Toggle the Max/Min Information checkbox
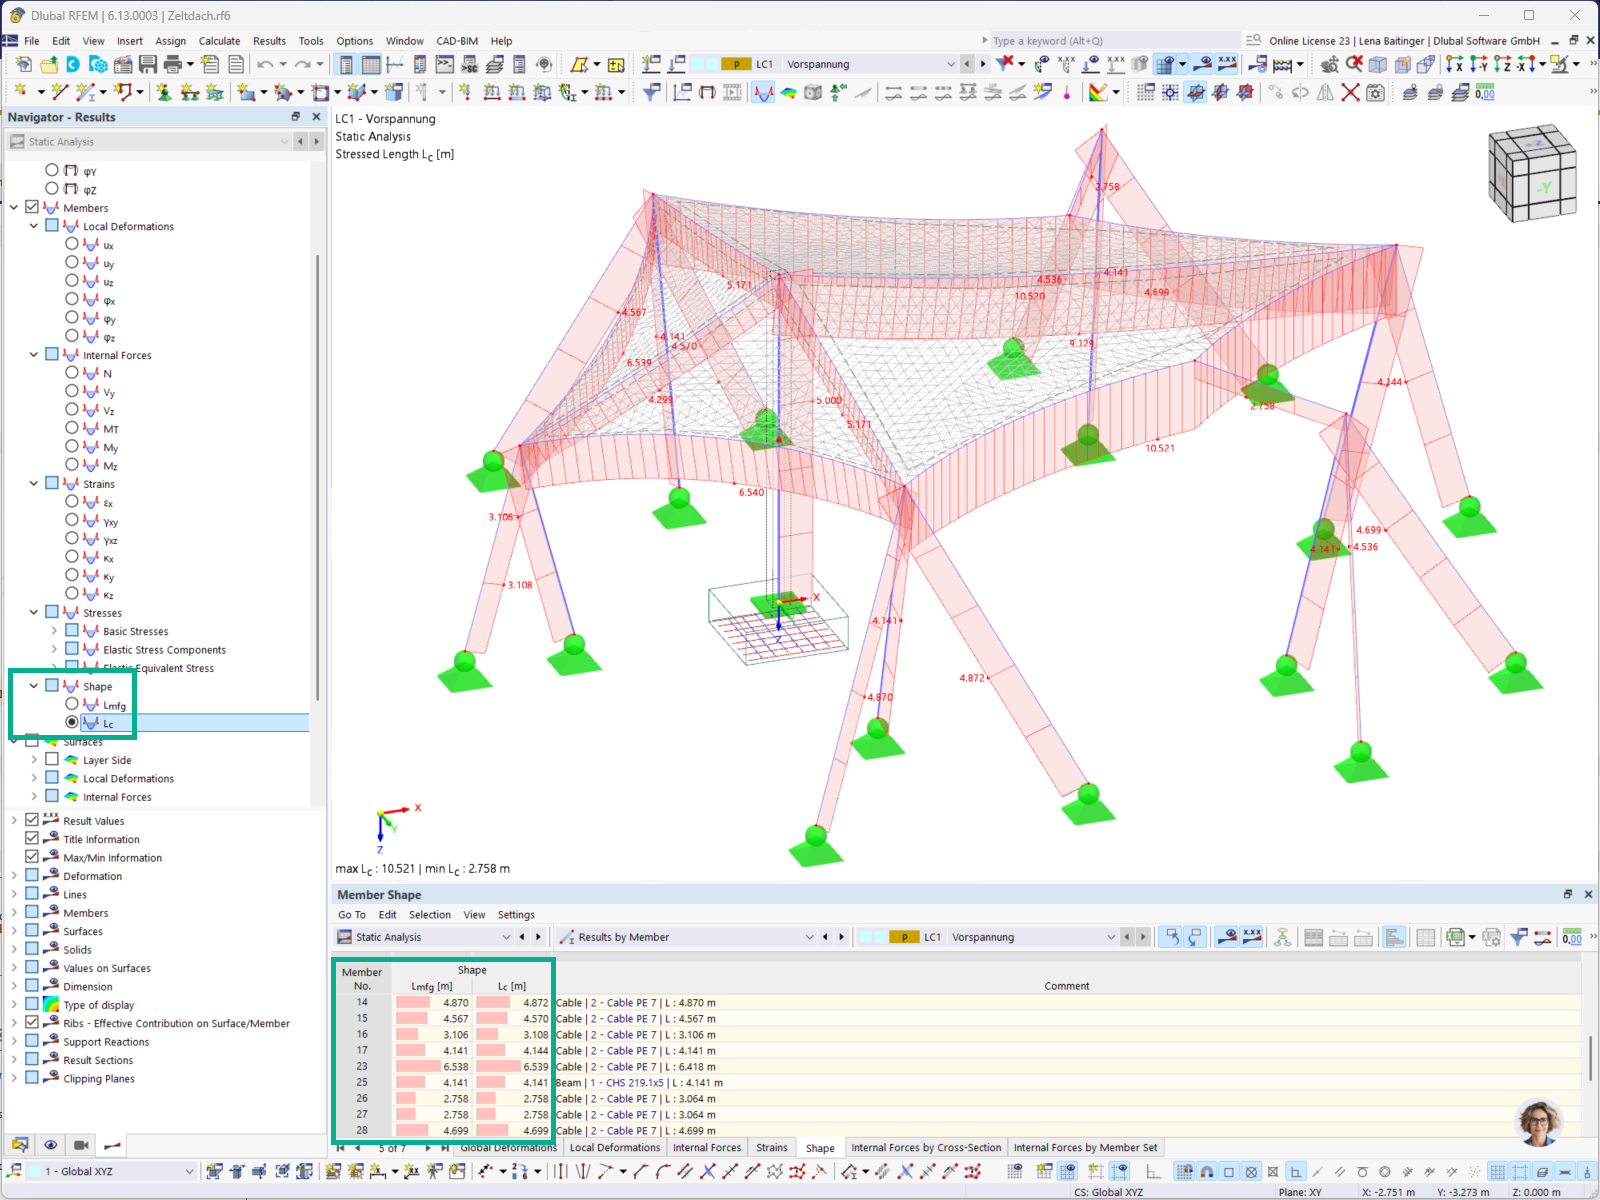This screenshot has width=1600, height=1200. coord(32,856)
